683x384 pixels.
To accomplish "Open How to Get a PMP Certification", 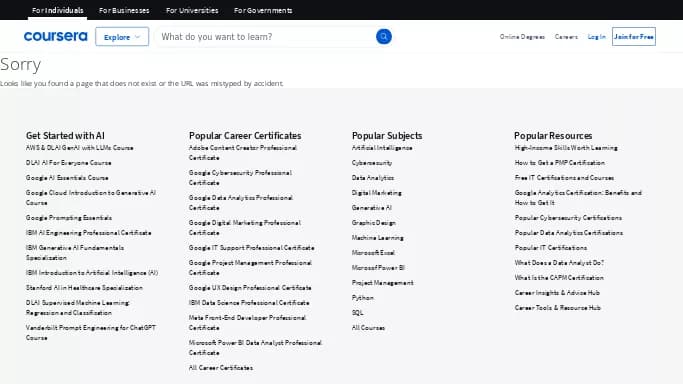I will 560,163.
